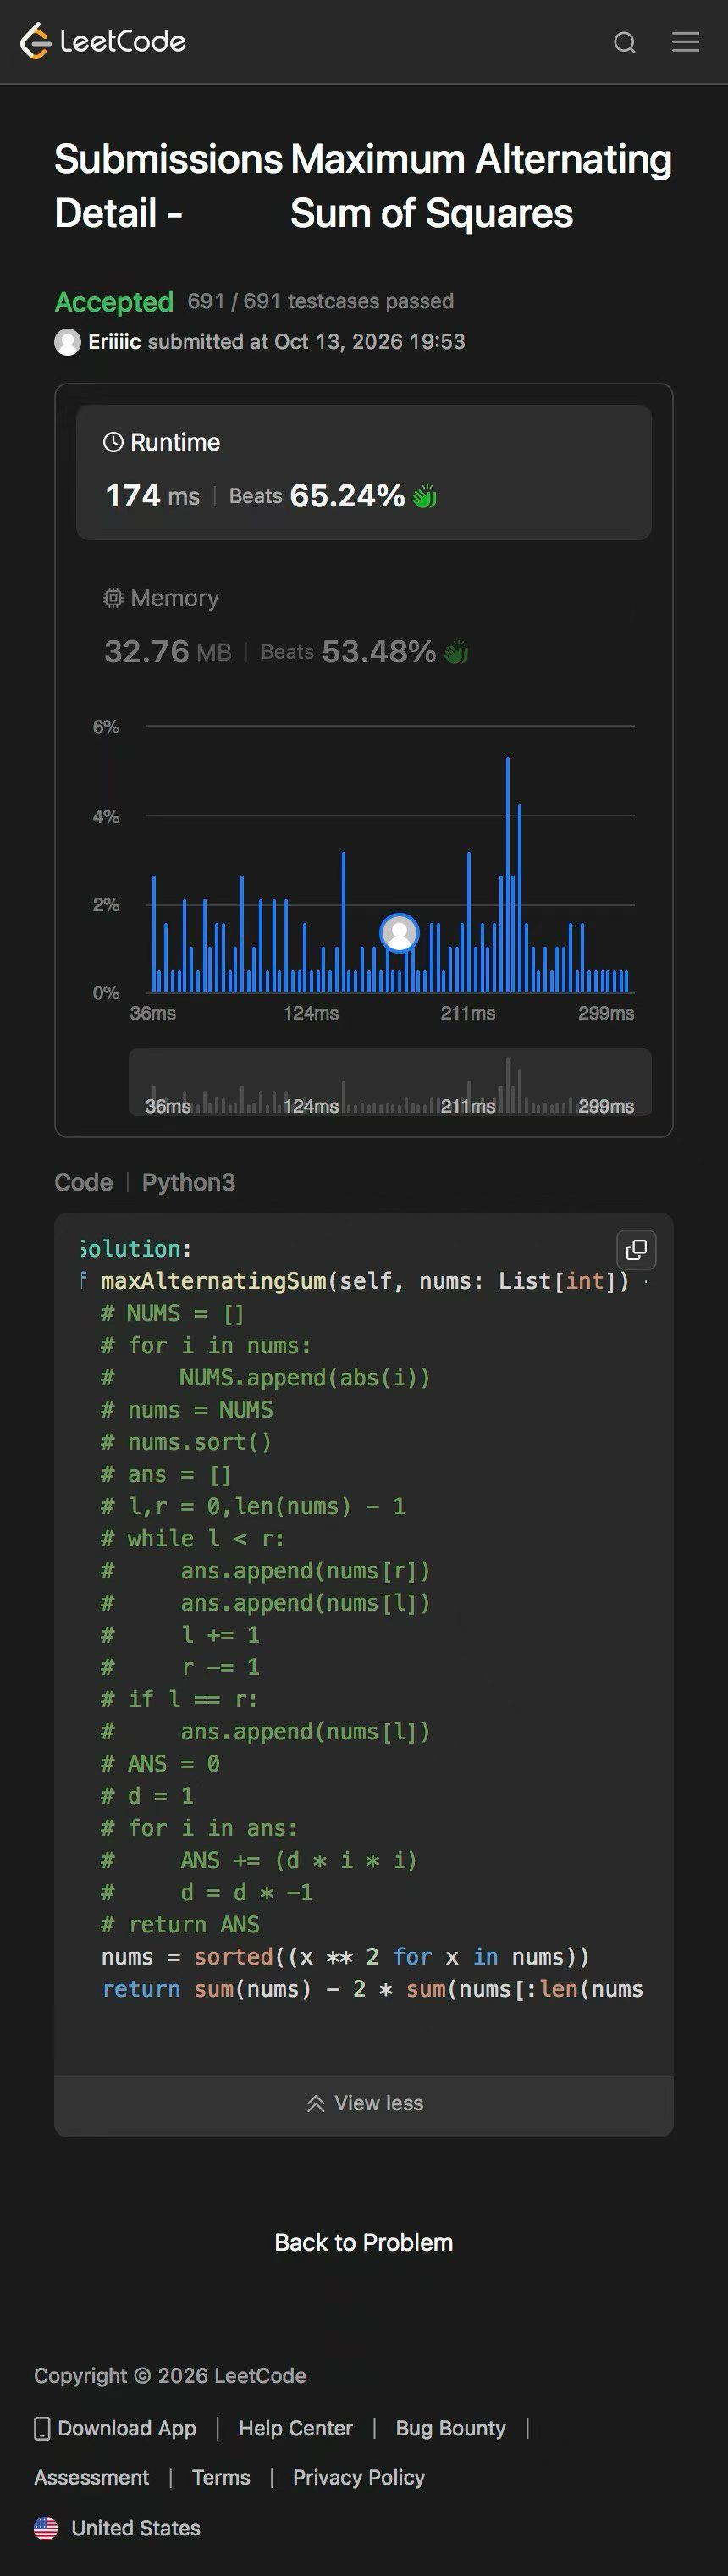This screenshot has height=2576, width=728.
Task: Click the '32.76 MB' memory value
Action: 168,652
